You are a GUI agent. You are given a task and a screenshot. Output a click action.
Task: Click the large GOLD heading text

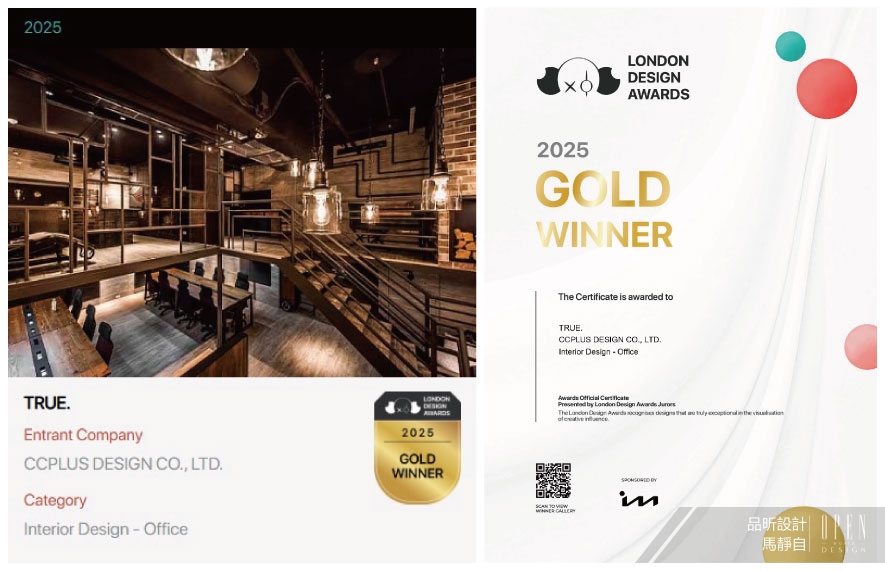[603, 190]
